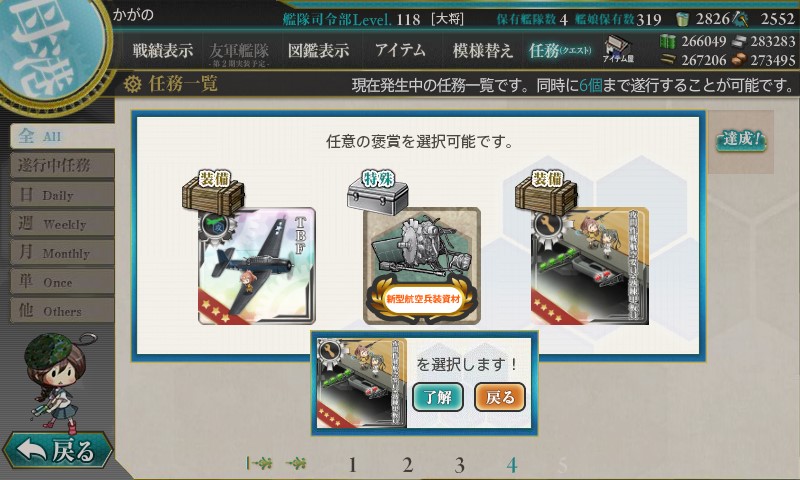This screenshot has height=480, width=800.
Task: Show only 遂行中任務 active quests
Action: click(62, 165)
